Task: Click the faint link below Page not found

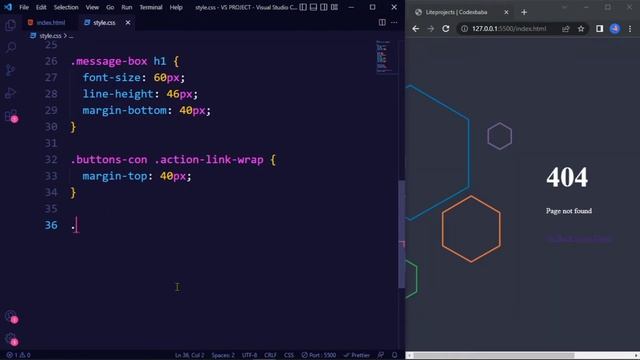Action: 579,239
